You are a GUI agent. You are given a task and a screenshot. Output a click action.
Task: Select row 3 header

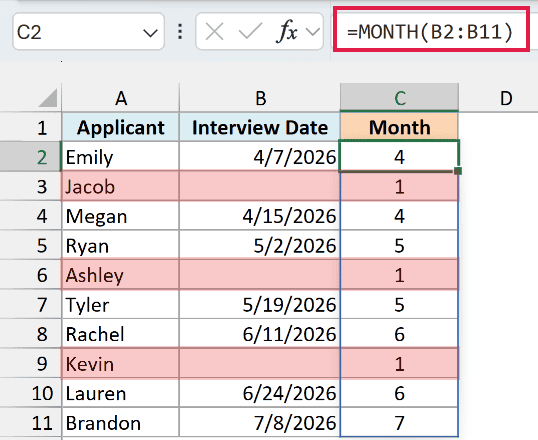[31, 186]
